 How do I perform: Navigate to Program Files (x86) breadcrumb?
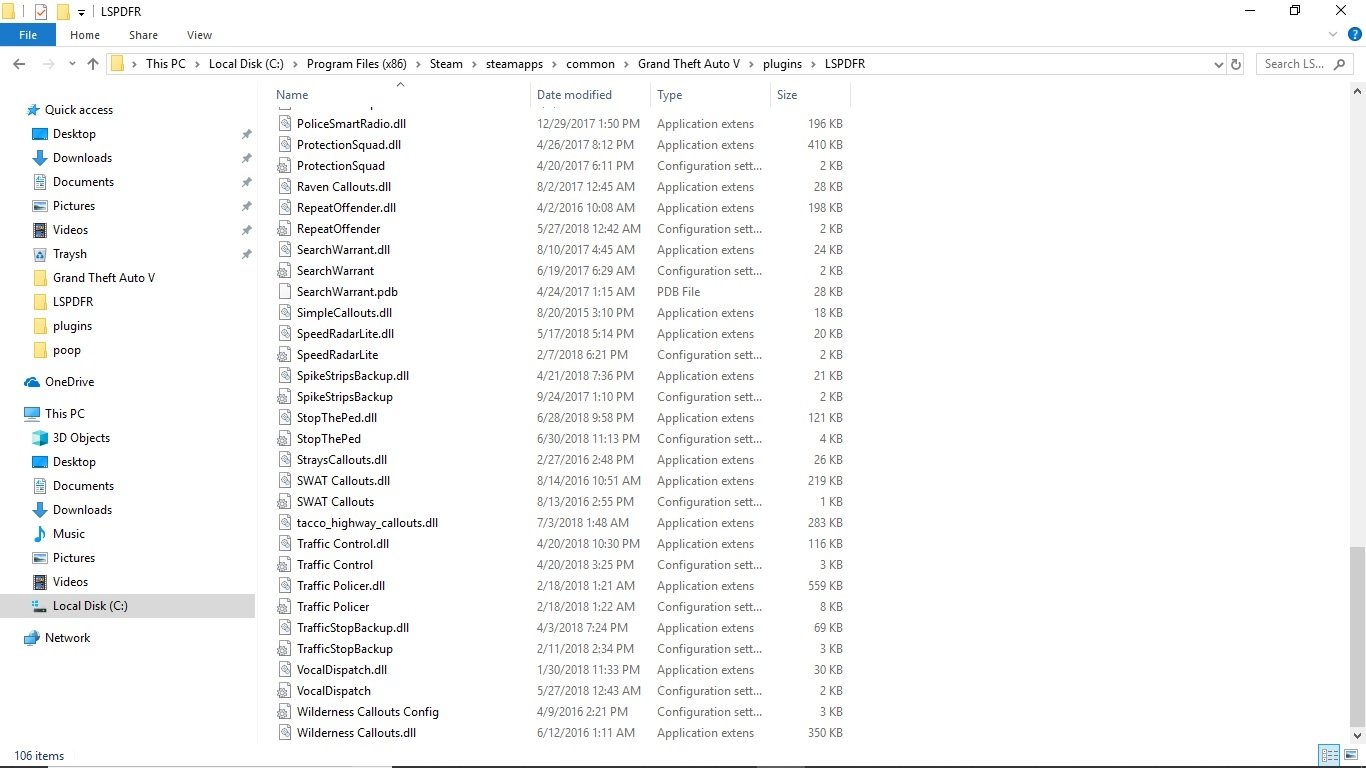point(357,64)
